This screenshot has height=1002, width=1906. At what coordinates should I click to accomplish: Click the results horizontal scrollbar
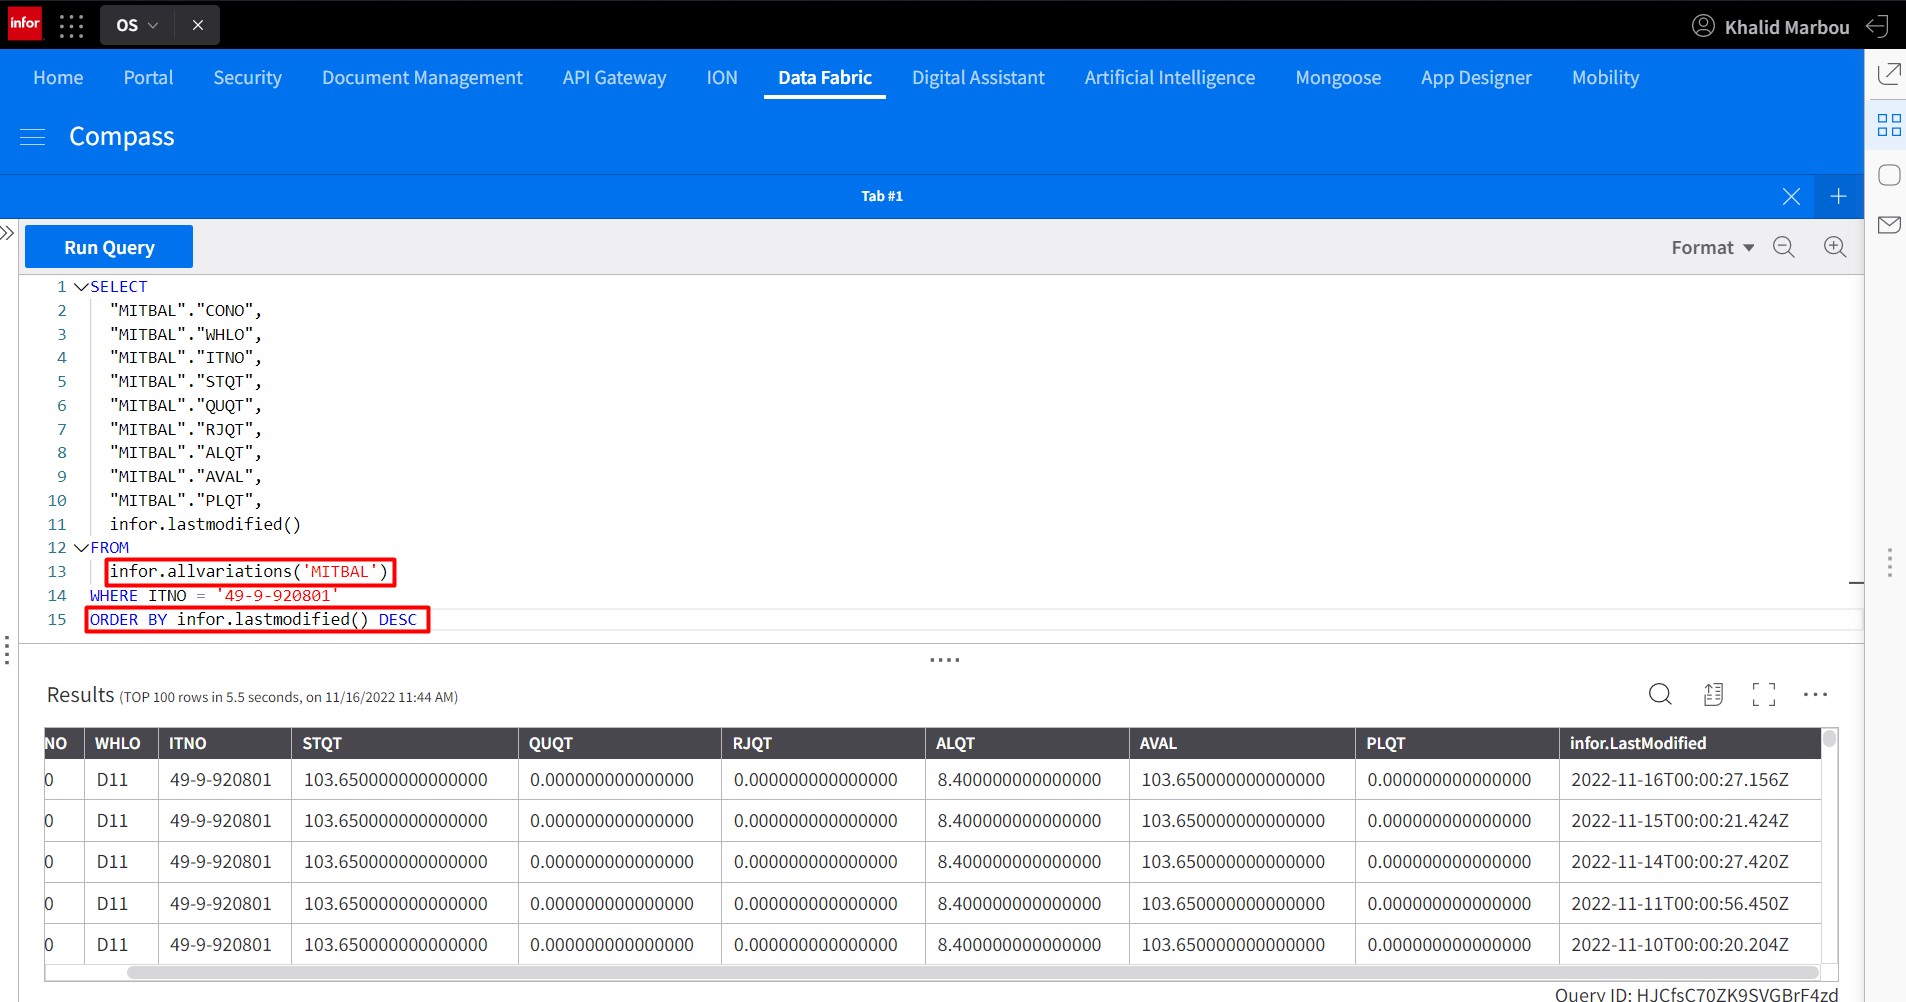pyautogui.click(x=972, y=972)
